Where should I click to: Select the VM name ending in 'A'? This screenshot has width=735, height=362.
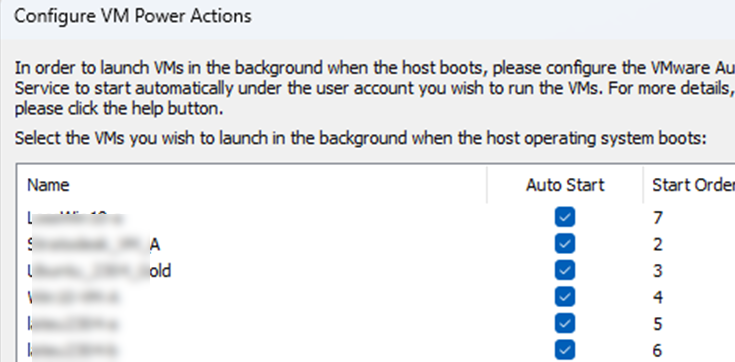[94, 244]
